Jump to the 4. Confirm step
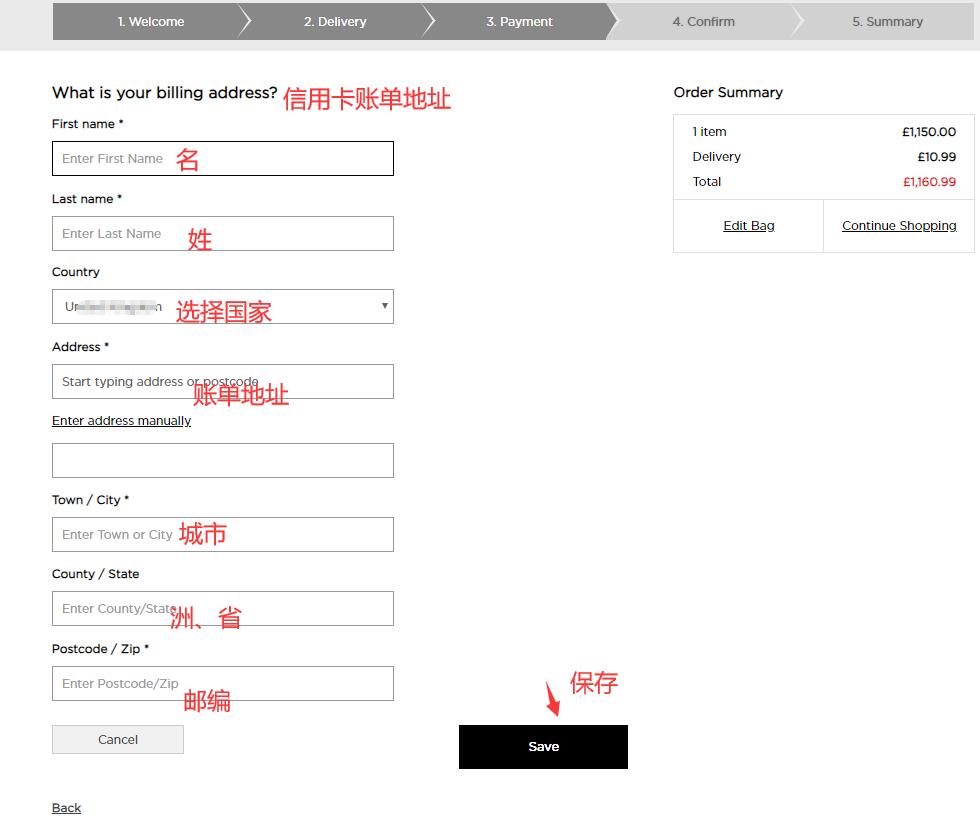The image size is (980, 826). (x=703, y=21)
